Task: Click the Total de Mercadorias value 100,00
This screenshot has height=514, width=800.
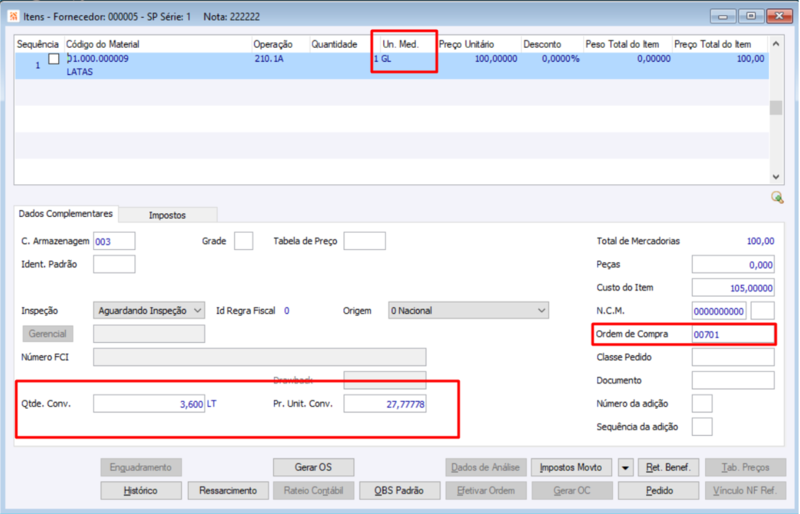Action: [760, 241]
